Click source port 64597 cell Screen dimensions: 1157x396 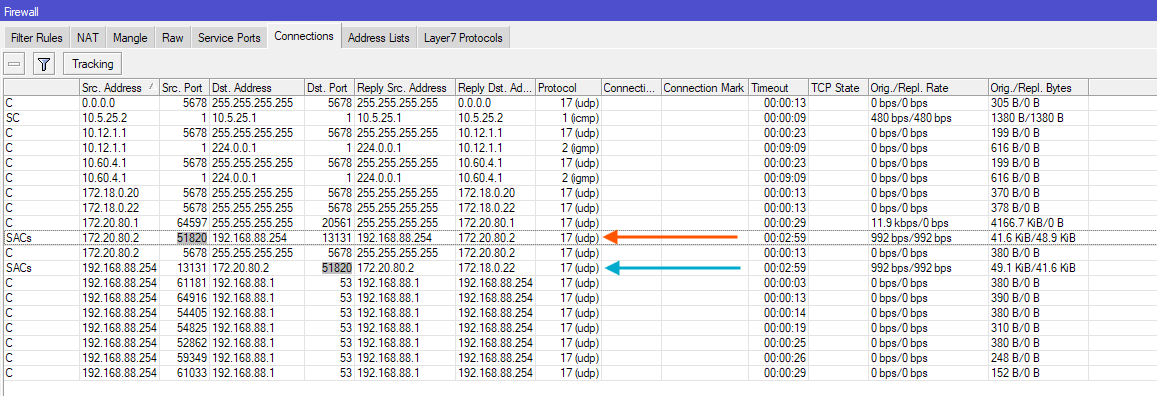[x=184, y=222]
